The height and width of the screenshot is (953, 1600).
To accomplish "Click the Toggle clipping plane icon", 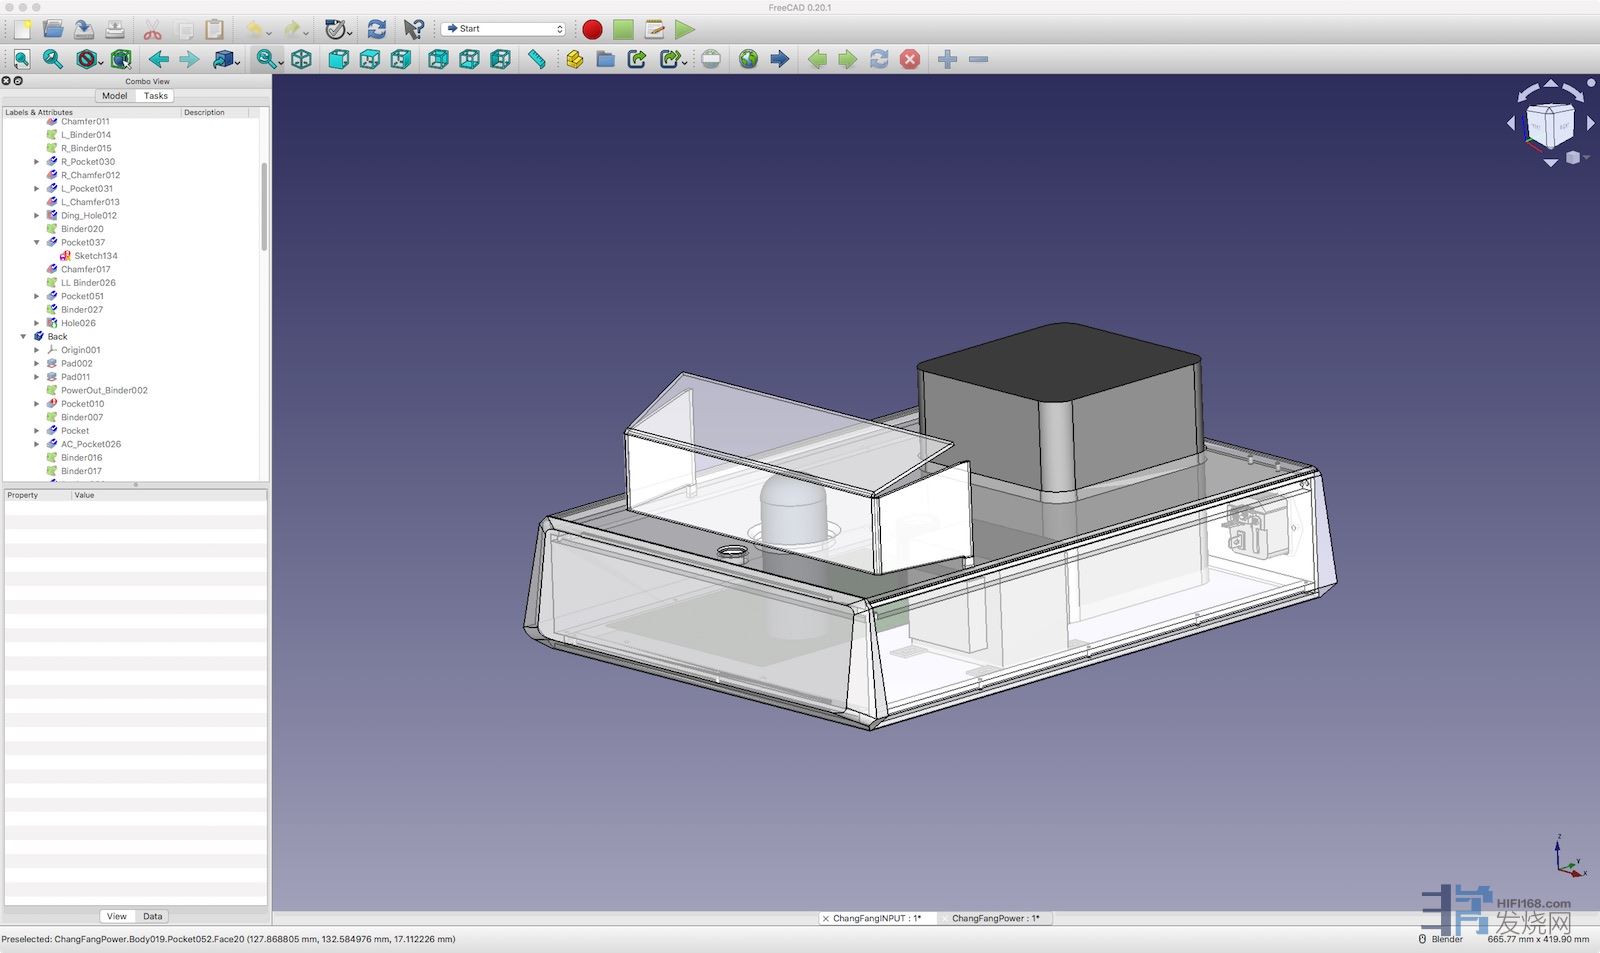I will pyautogui.click(x=711, y=60).
